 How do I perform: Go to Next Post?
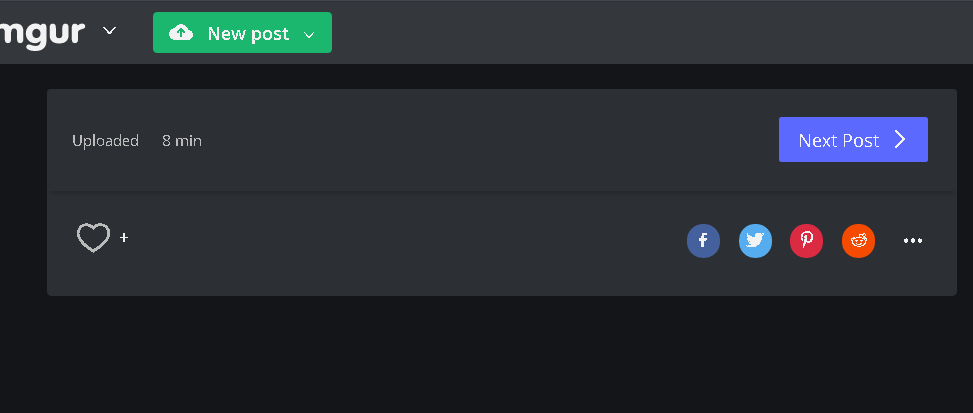(x=853, y=139)
